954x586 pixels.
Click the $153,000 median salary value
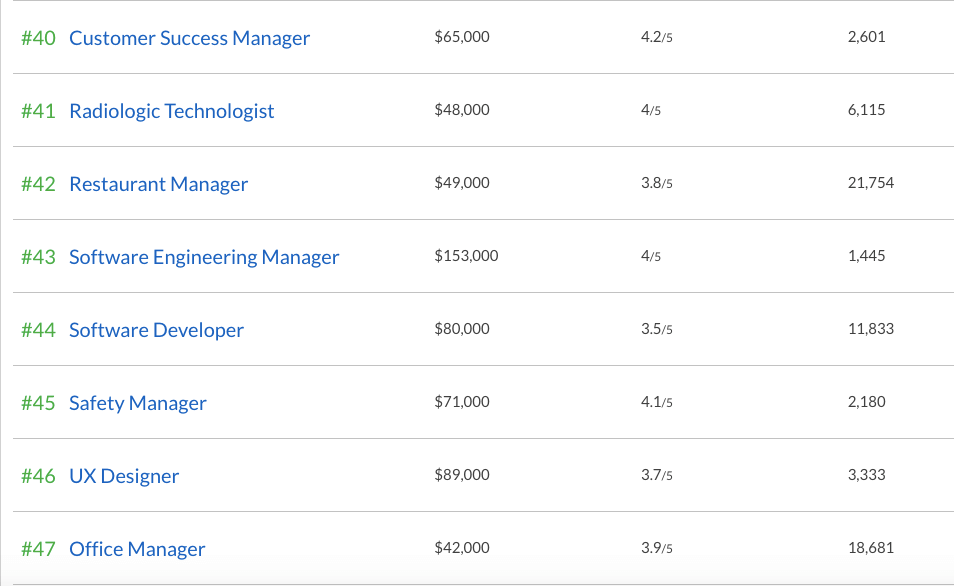[466, 256]
